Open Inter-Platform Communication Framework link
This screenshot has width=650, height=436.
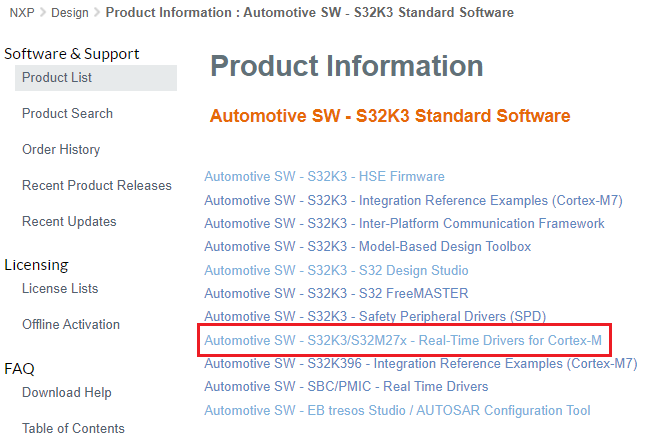[404, 224]
